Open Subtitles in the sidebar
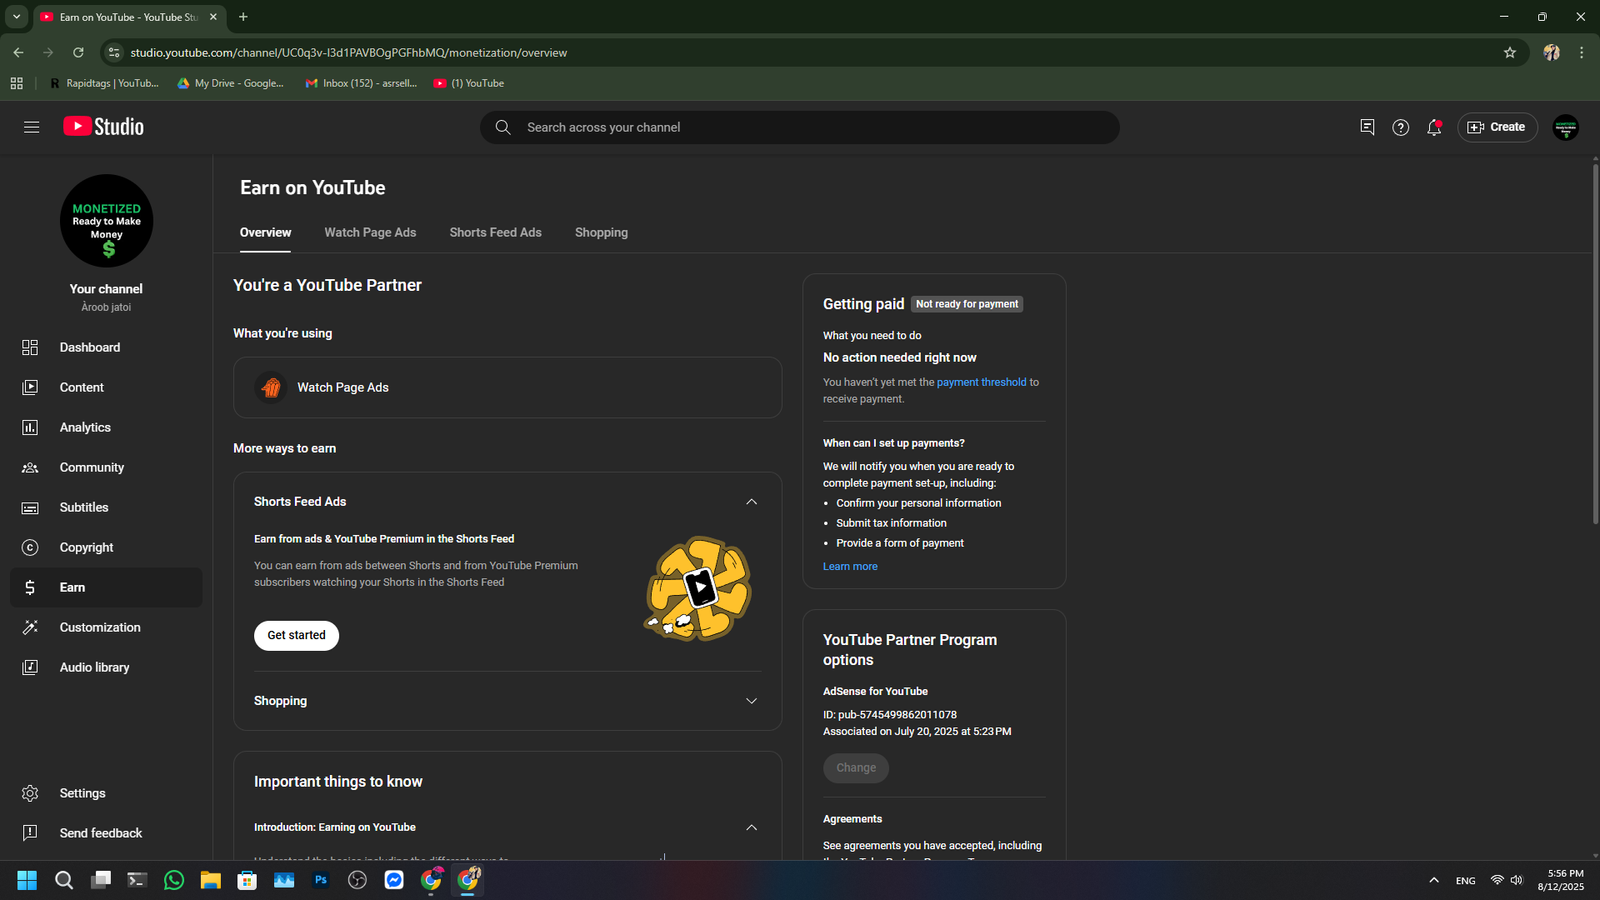 [106, 507]
